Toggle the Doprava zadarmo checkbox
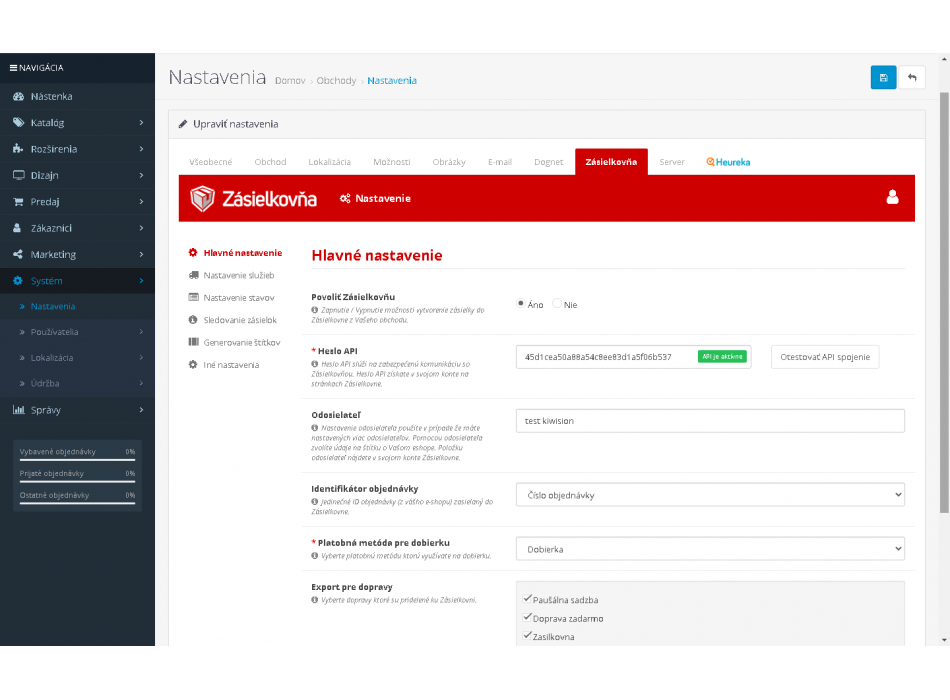The image size is (950, 700). pyautogui.click(x=527, y=618)
